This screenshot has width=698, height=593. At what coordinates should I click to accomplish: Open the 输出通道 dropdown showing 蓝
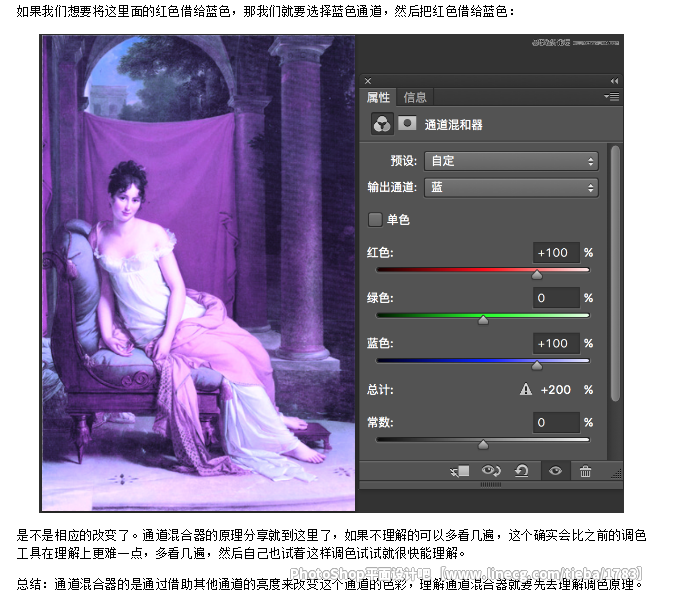point(511,187)
